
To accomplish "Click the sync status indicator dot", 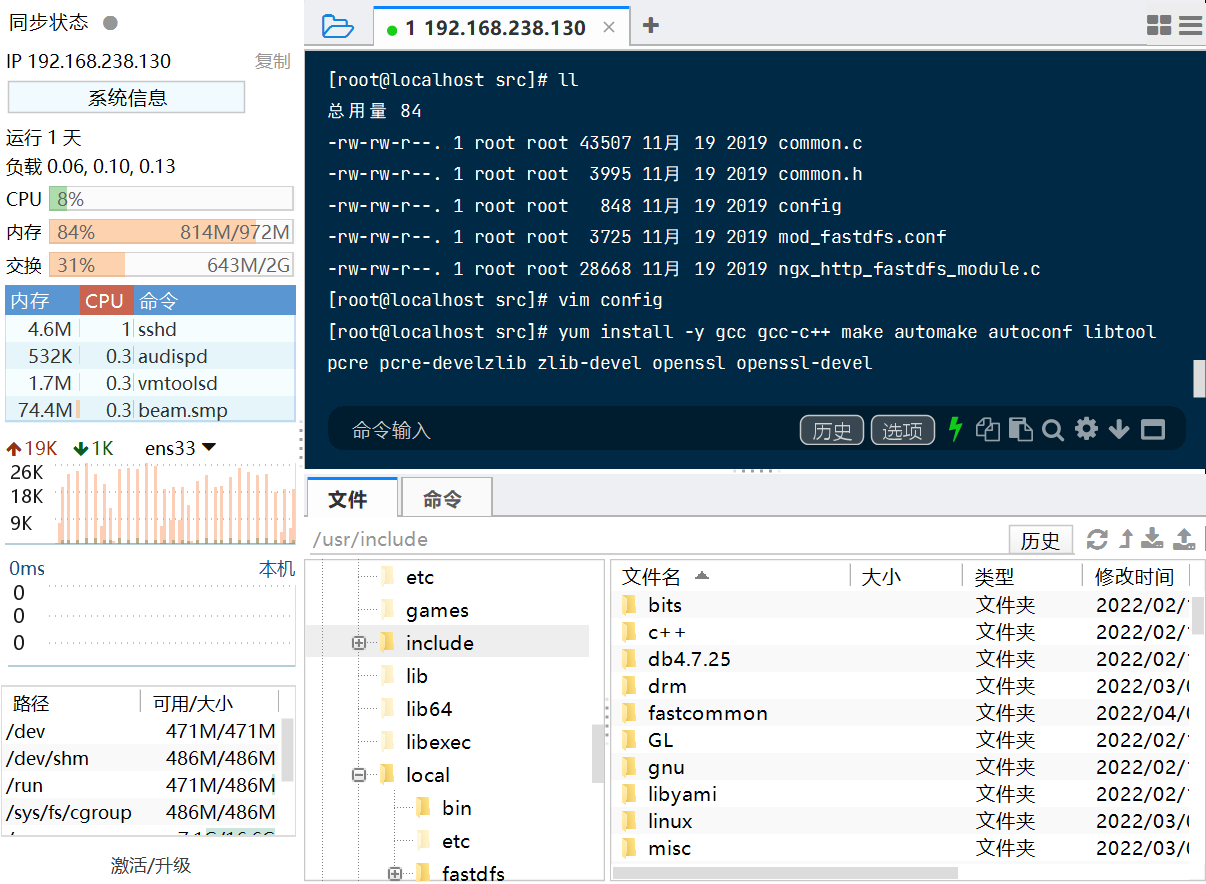I will 111,23.
